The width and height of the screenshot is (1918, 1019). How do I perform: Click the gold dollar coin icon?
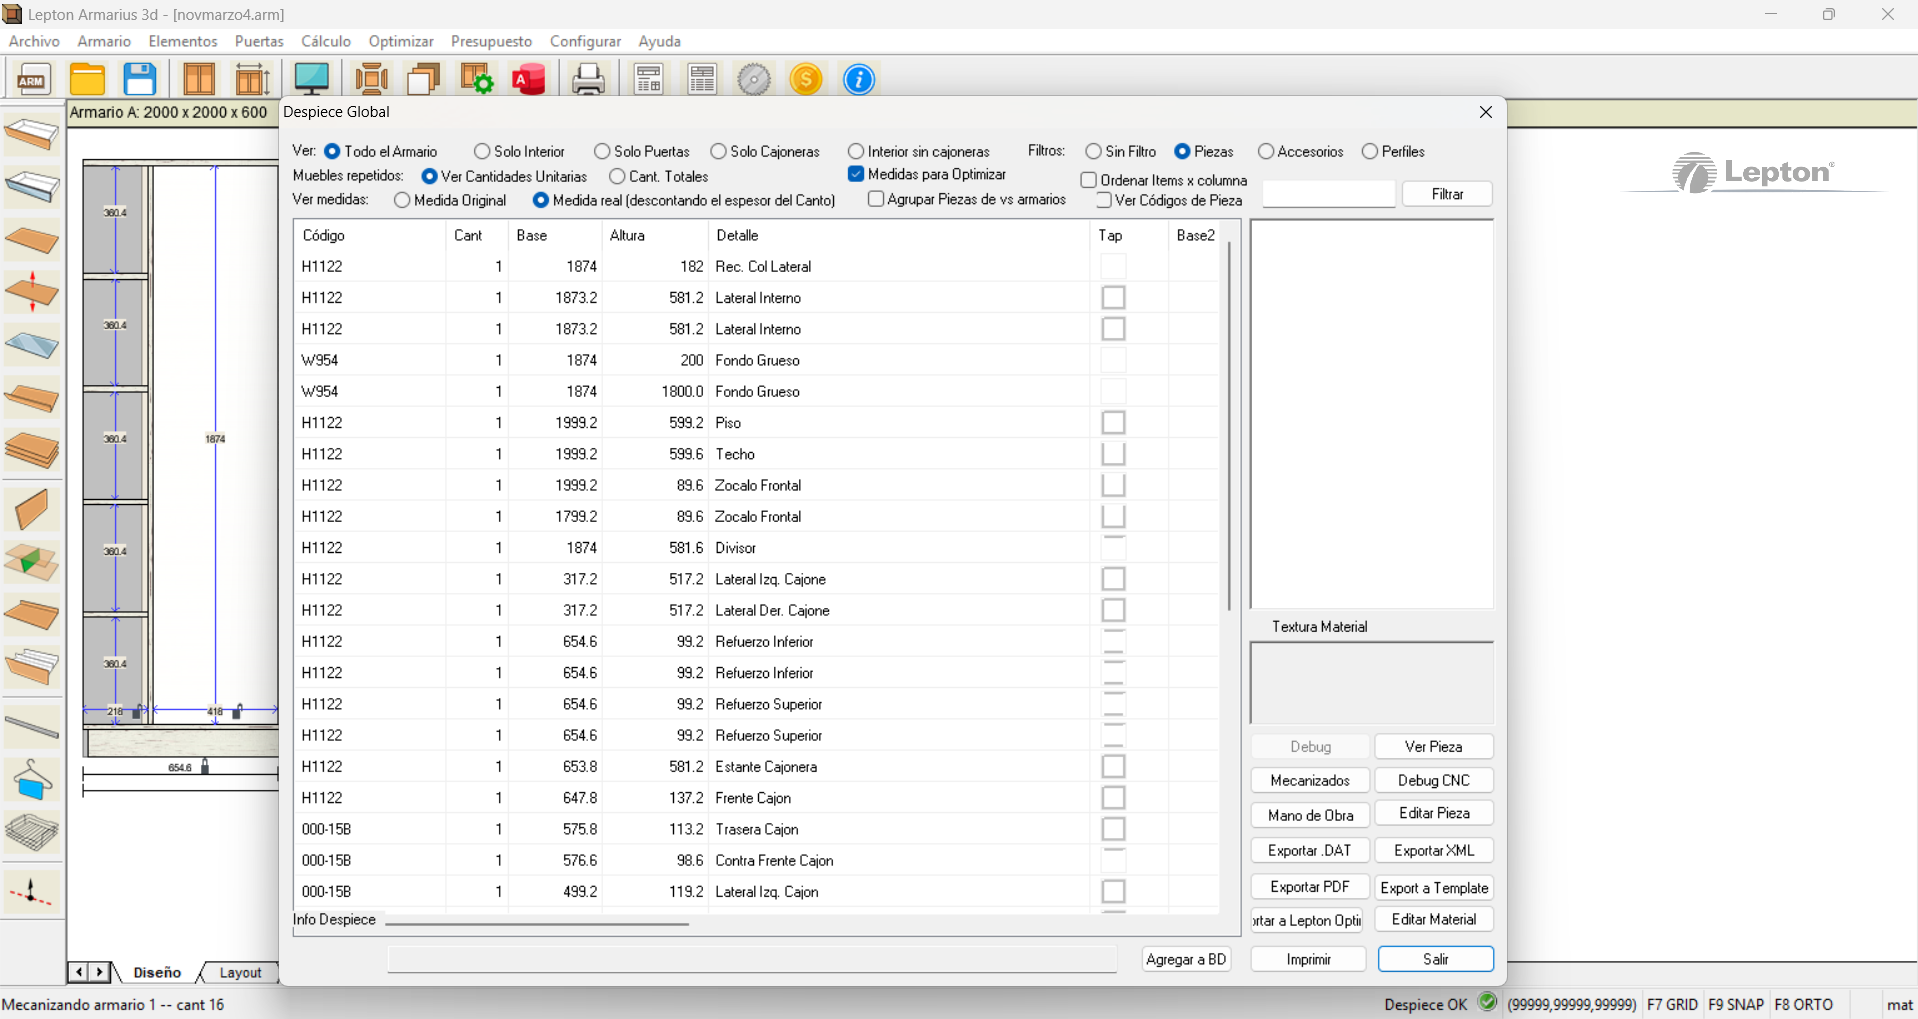pyautogui.click(x=806, y=79)
